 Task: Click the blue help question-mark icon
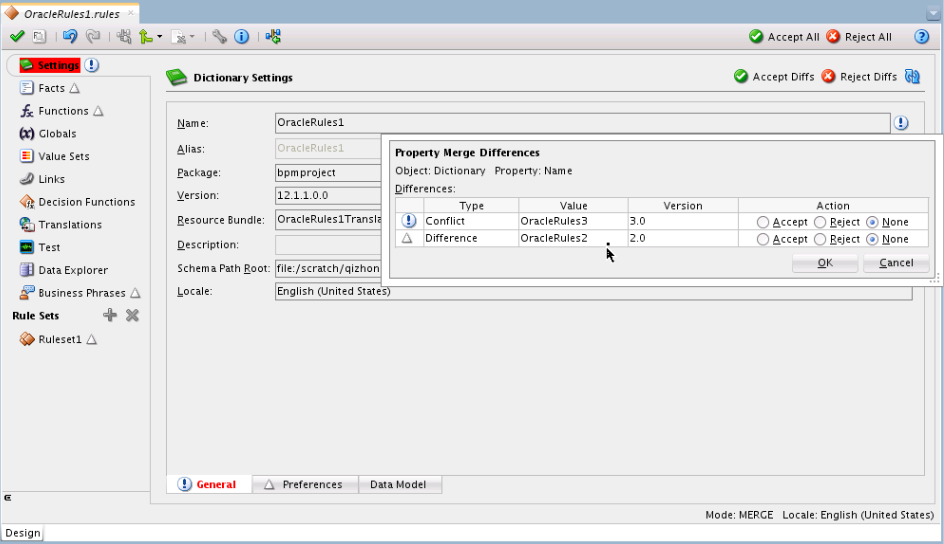tap(922, 37)
